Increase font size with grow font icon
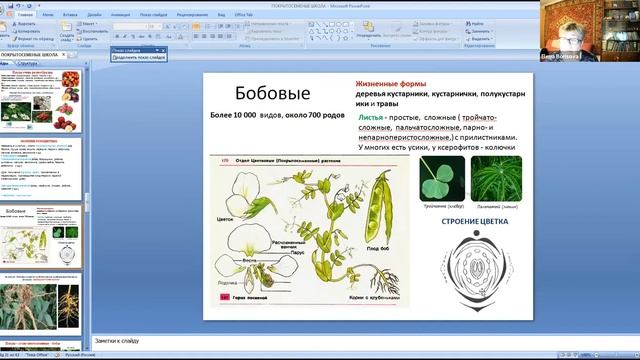 (167, 27)
